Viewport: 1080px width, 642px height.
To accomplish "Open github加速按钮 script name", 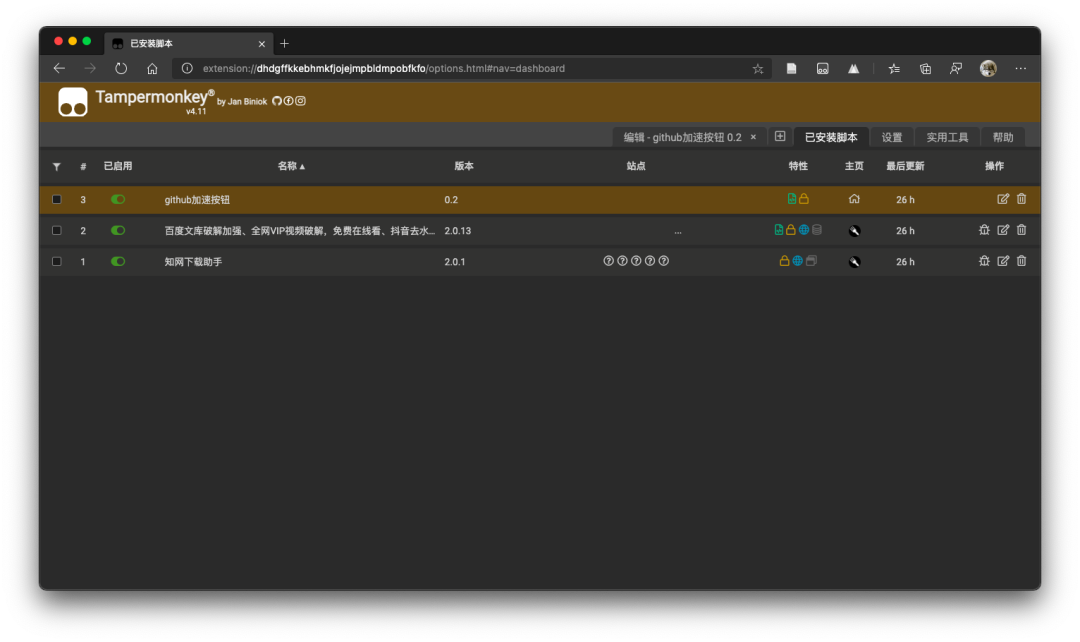I will (x=197, y=200).
